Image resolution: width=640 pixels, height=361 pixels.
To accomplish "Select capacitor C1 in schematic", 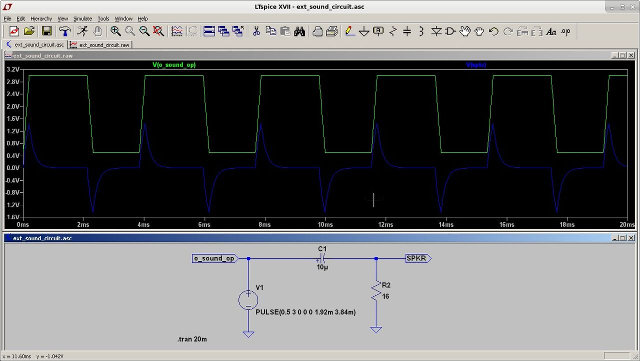I will 322,258.
